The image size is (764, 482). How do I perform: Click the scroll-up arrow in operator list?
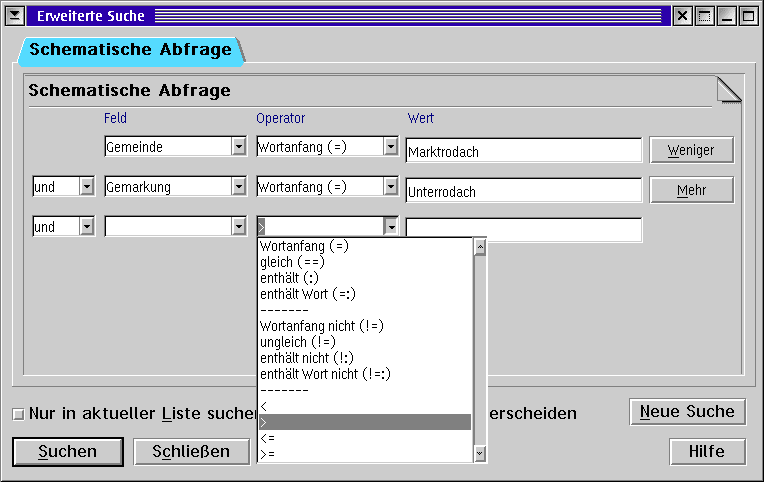480,248
